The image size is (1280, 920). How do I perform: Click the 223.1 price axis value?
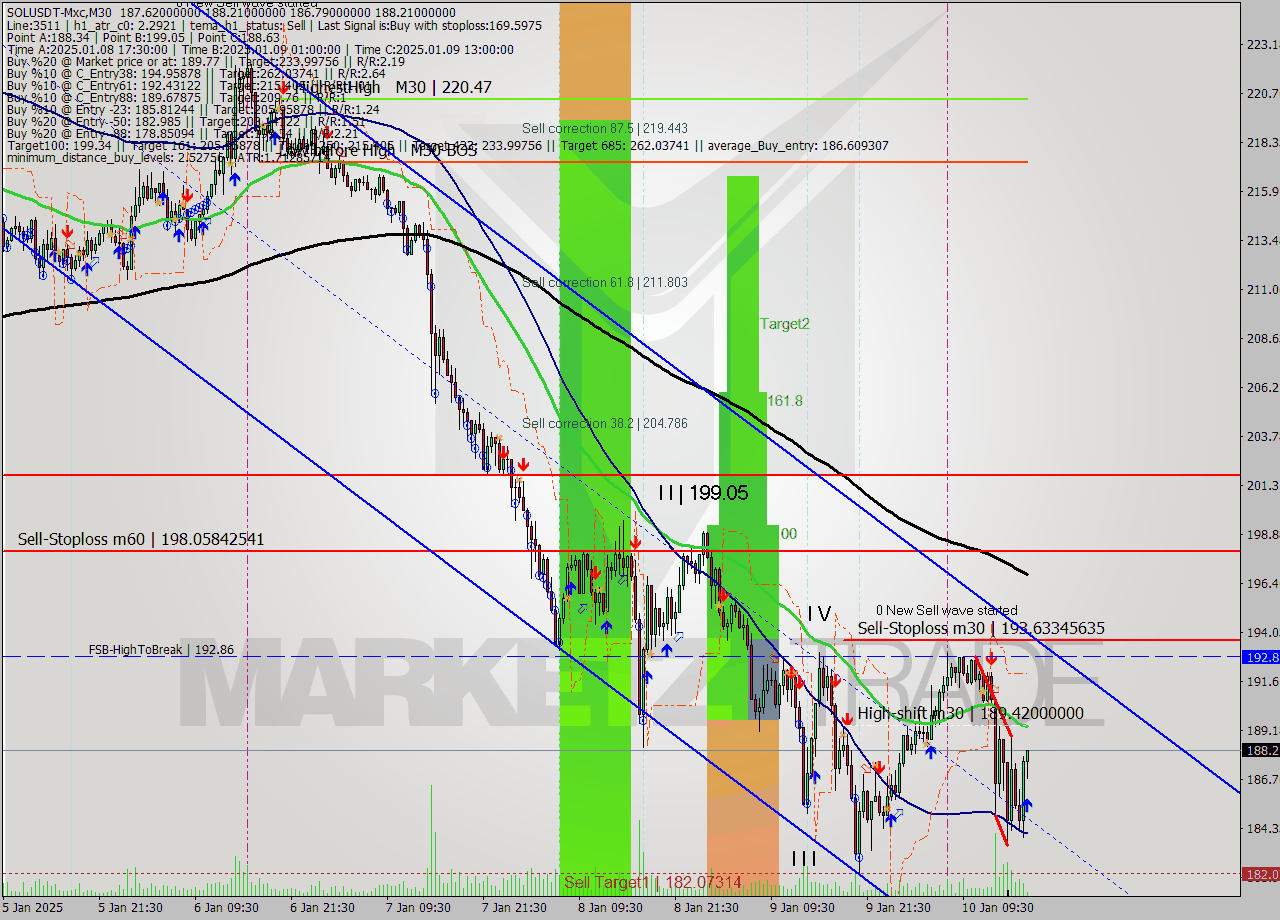coord(1261,44)
